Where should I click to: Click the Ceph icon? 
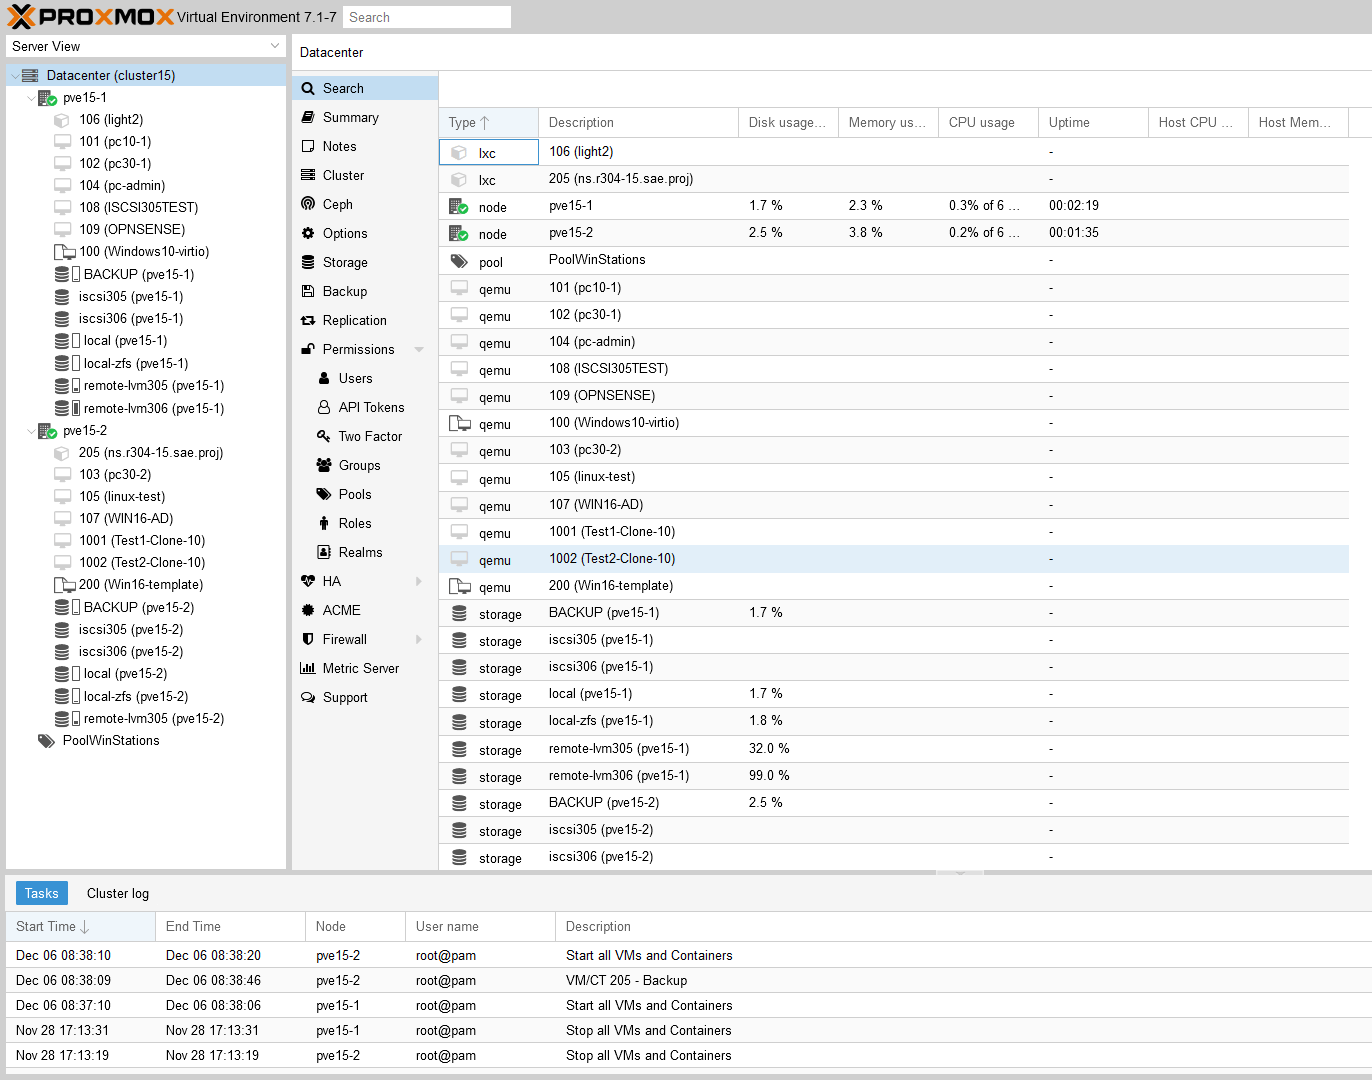(x=308, y=204)
